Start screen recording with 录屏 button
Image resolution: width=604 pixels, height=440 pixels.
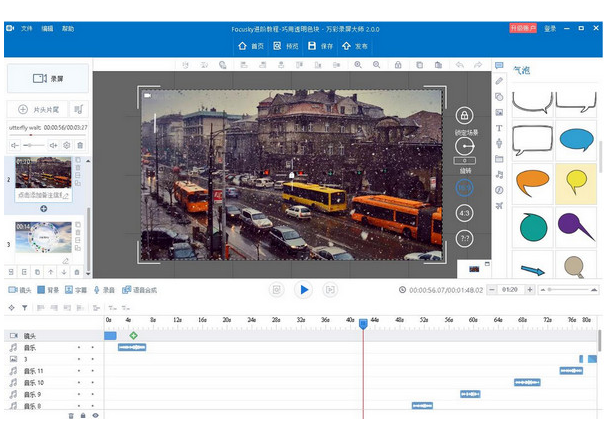[48, 79]
